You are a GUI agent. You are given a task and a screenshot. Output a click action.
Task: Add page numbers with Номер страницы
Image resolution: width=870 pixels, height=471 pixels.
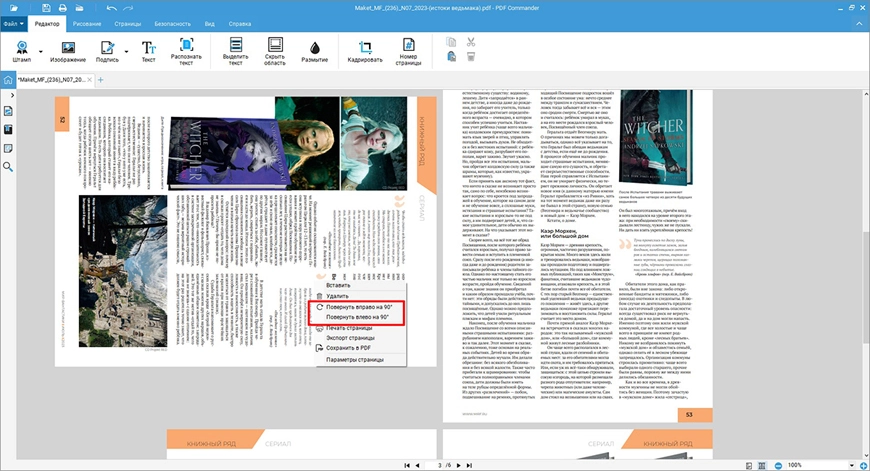tap(408, 52)
